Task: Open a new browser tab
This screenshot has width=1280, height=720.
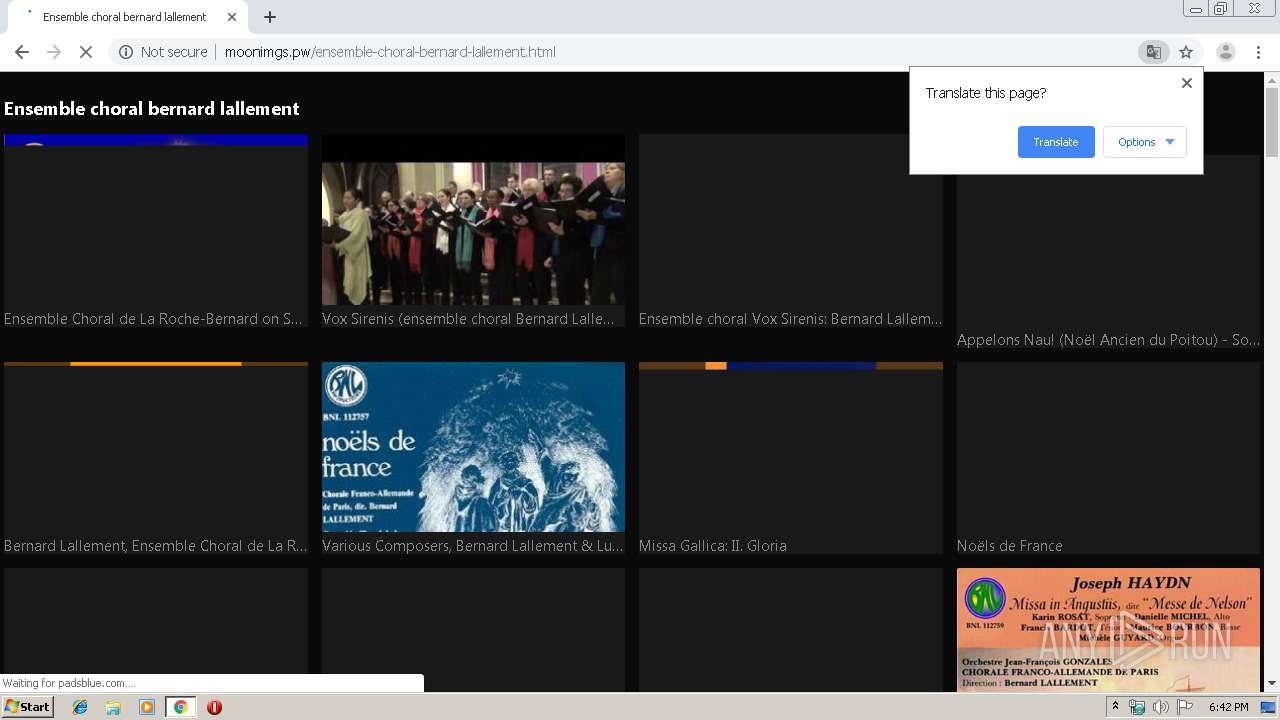Action: coord(270,17)
